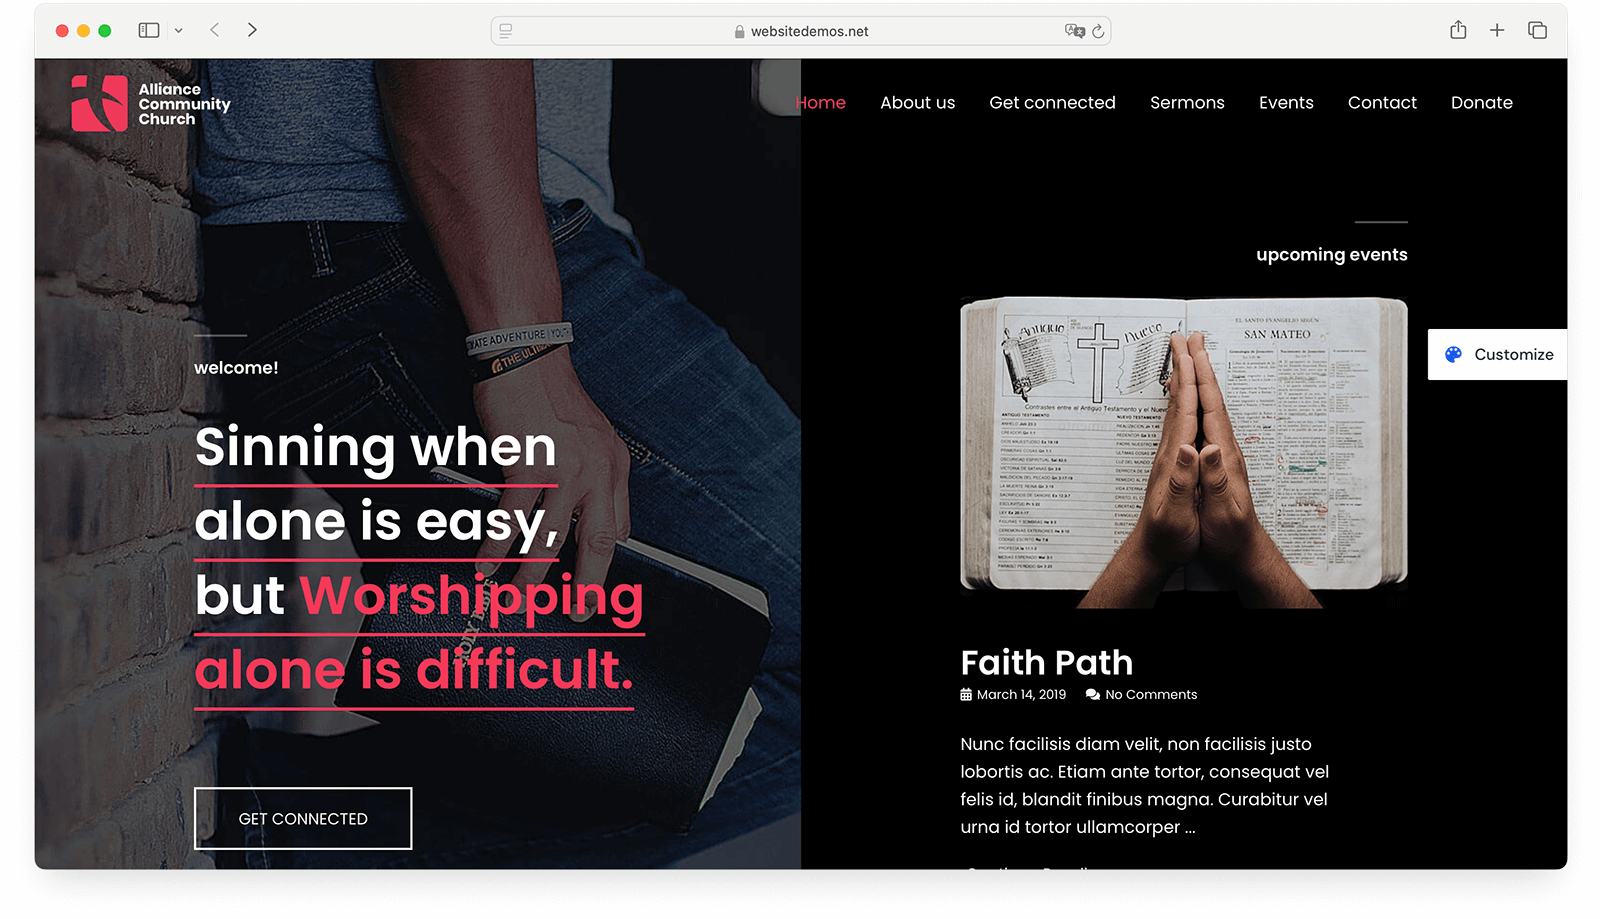1600x919 pixels.
Task: Click the Alliance Community Church logo
Action: point(151,103)
